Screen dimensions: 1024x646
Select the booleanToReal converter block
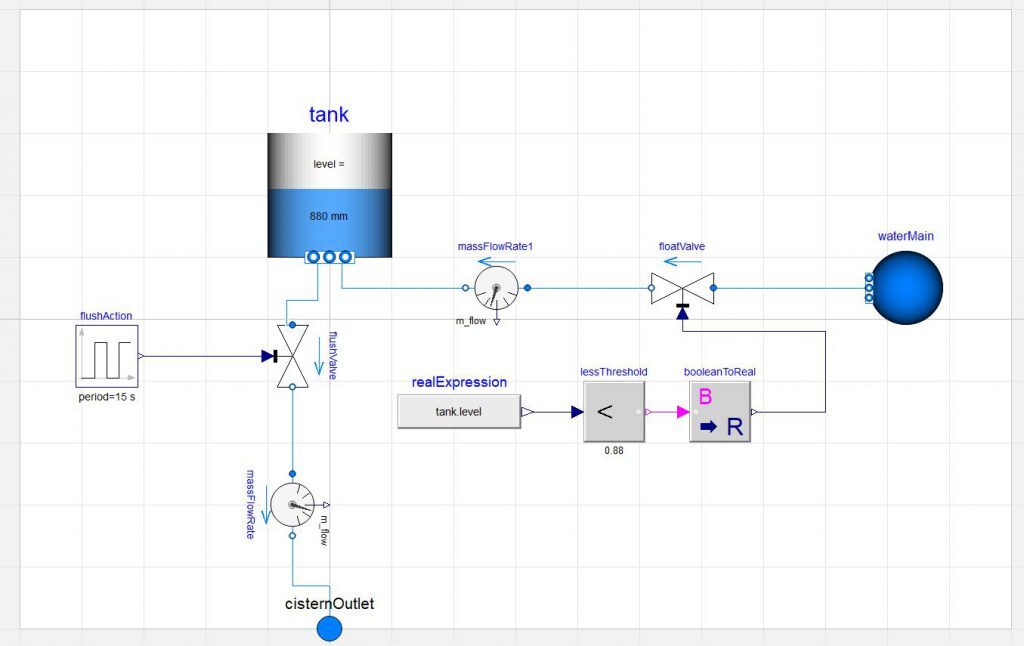click(720, 412)
